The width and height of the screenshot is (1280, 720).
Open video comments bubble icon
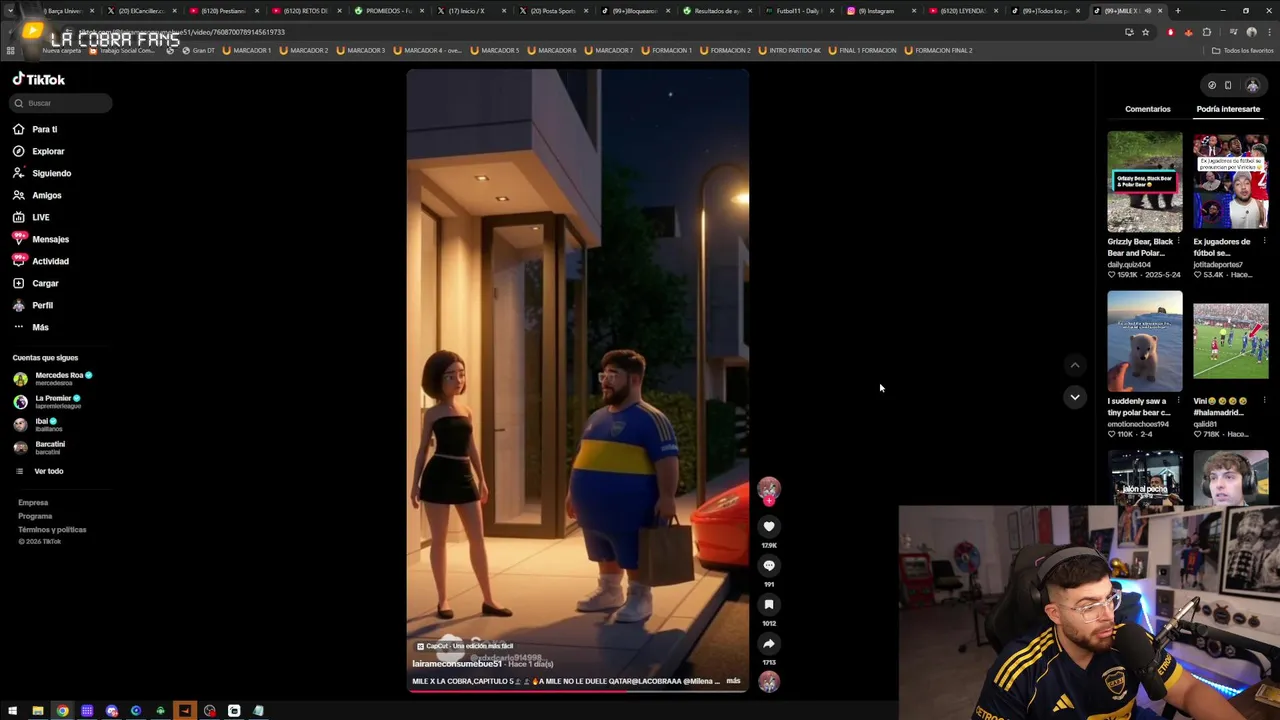[769, 565]
